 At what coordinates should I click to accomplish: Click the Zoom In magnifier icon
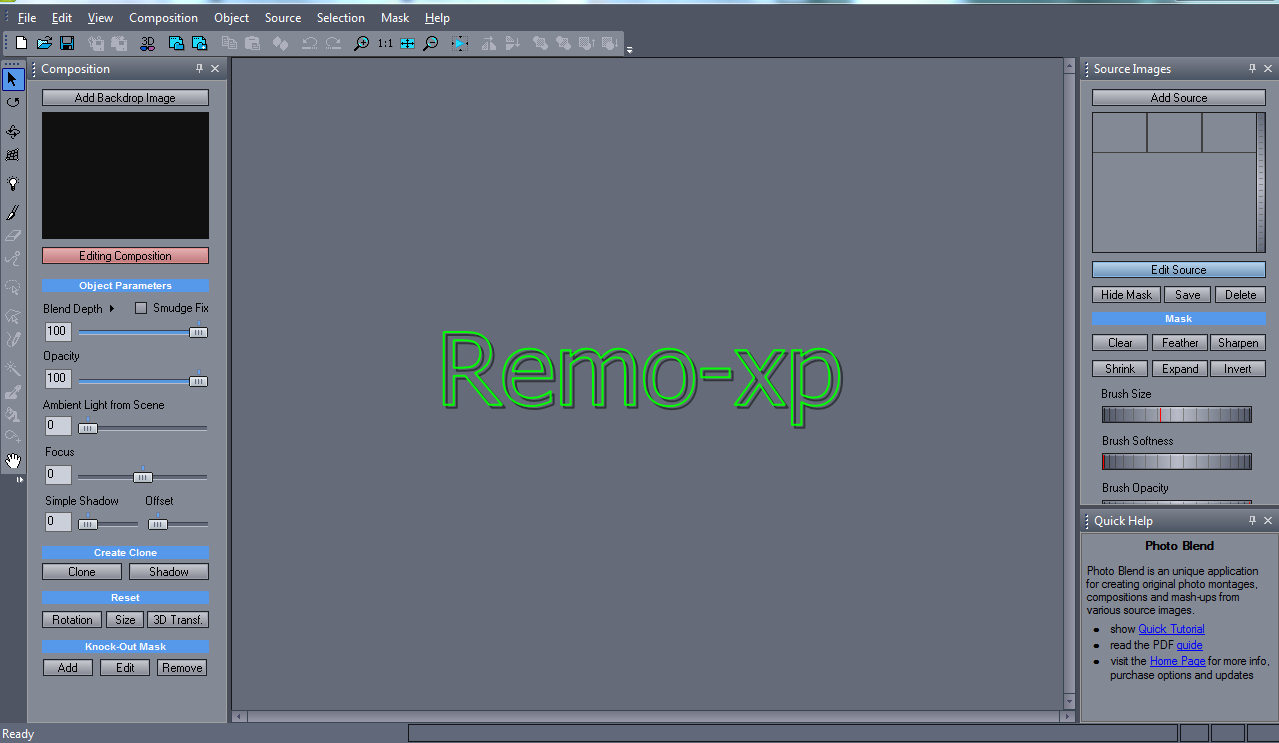(362, 43)
